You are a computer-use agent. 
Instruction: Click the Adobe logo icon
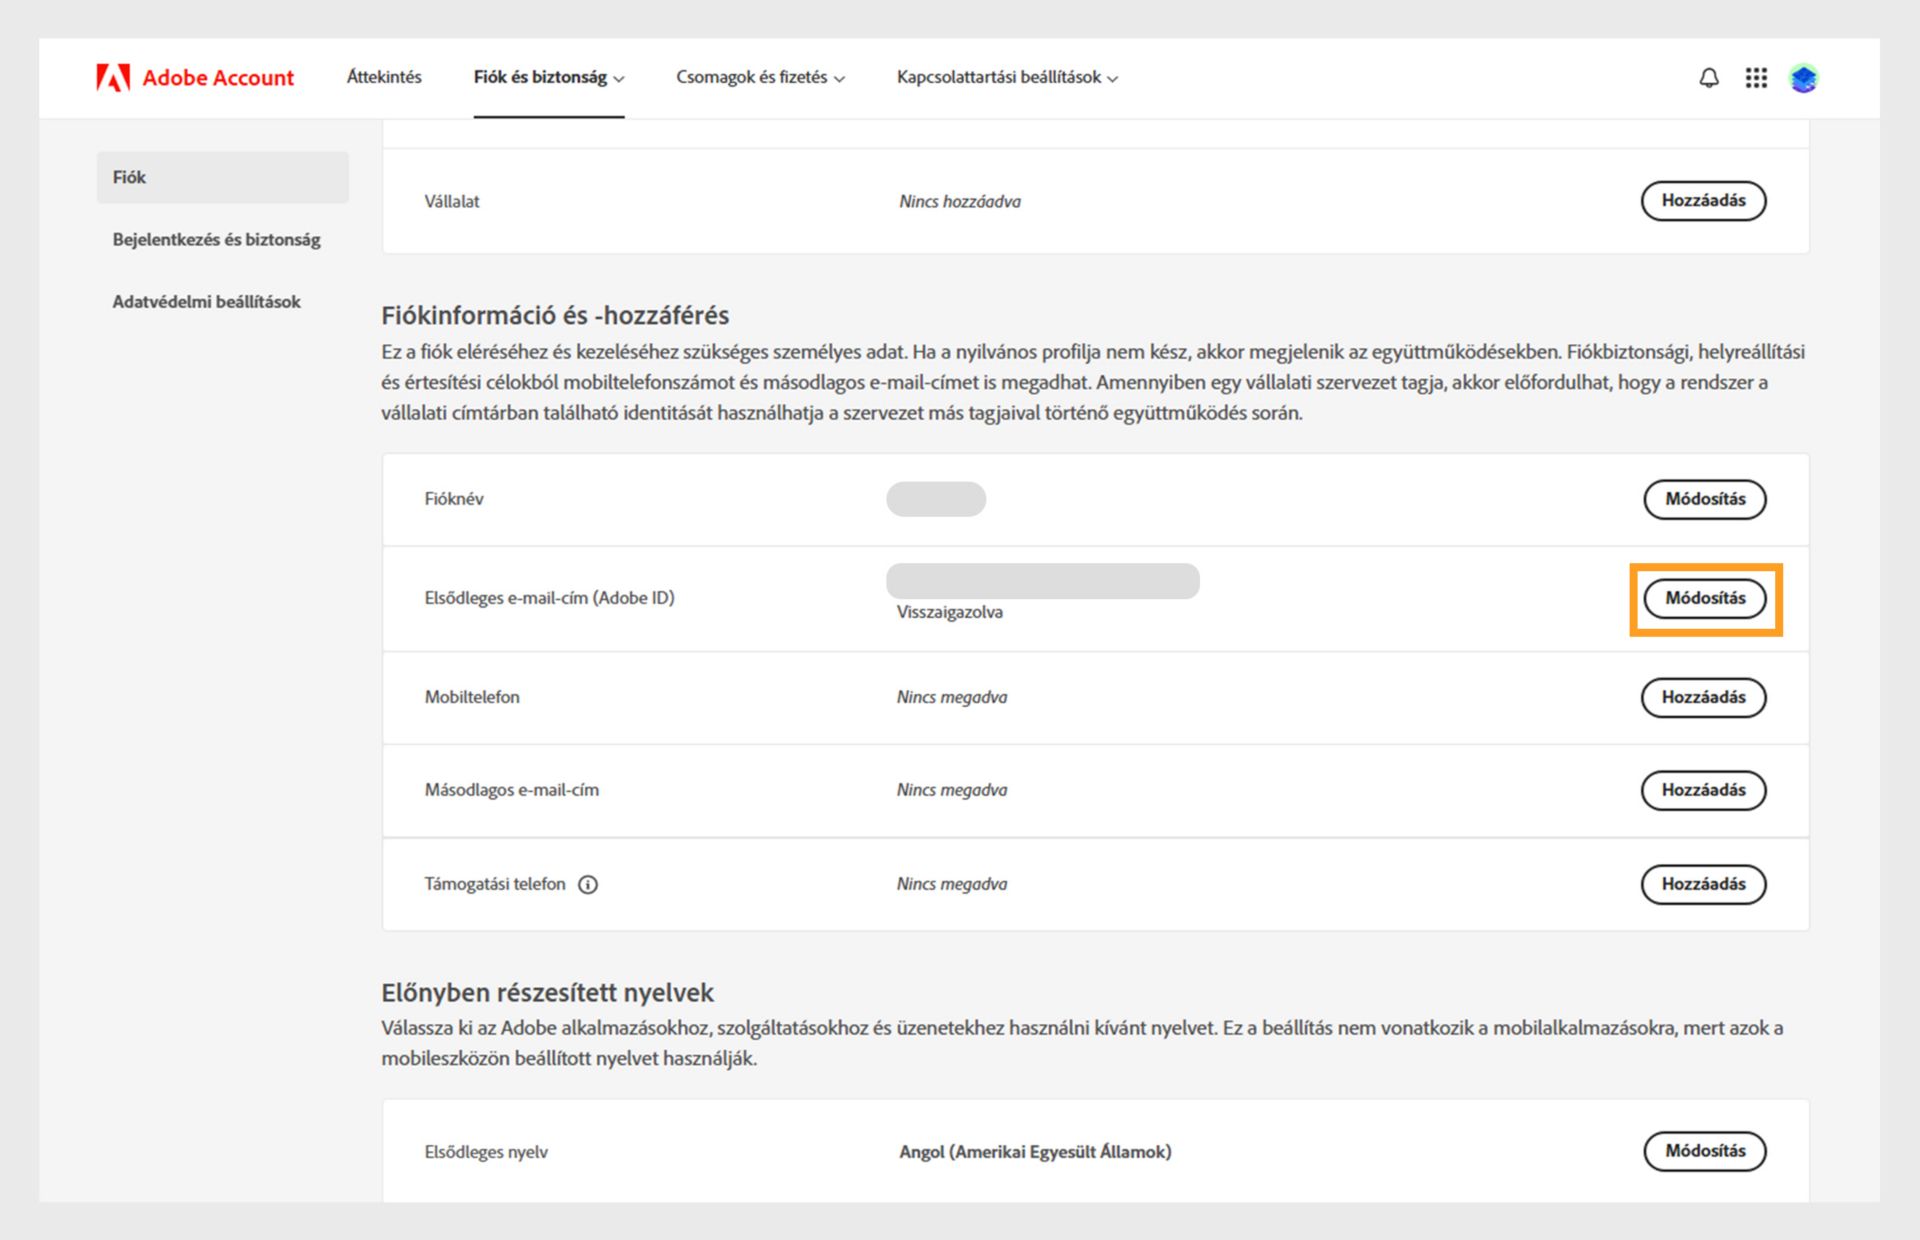pyautogui.click(x=113, y=78)
